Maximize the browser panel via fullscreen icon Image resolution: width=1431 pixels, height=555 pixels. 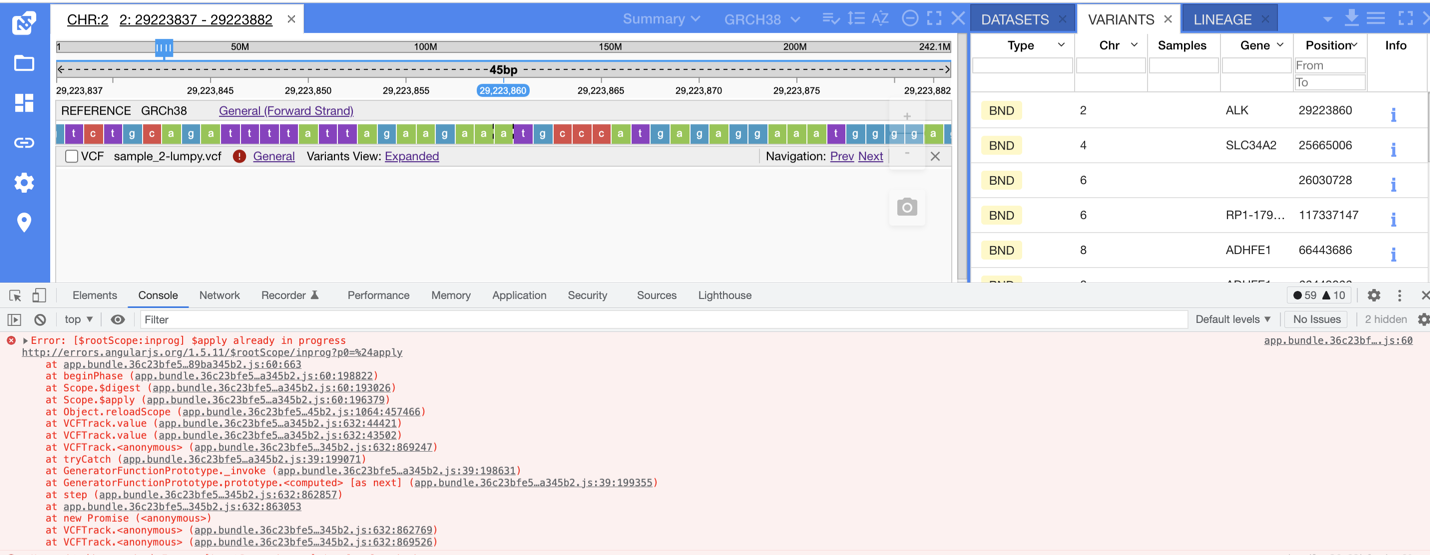[934, 19]
